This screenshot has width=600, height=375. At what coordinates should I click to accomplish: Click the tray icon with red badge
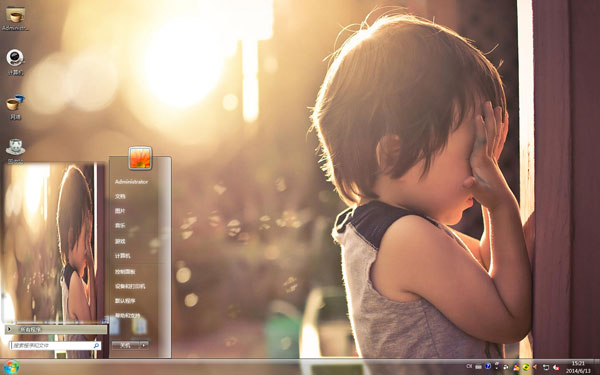click(556, 368)
